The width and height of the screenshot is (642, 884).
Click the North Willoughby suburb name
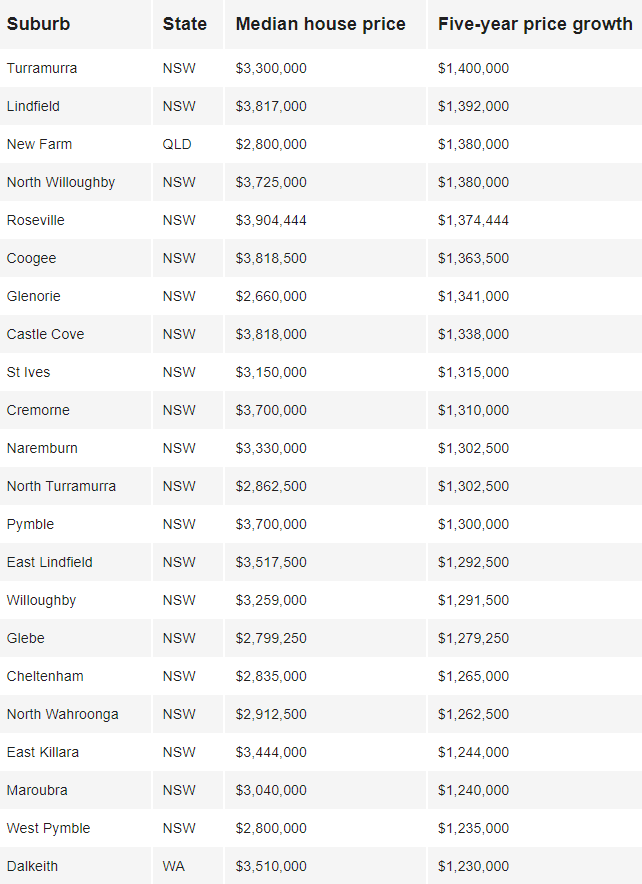pos(61,182)
